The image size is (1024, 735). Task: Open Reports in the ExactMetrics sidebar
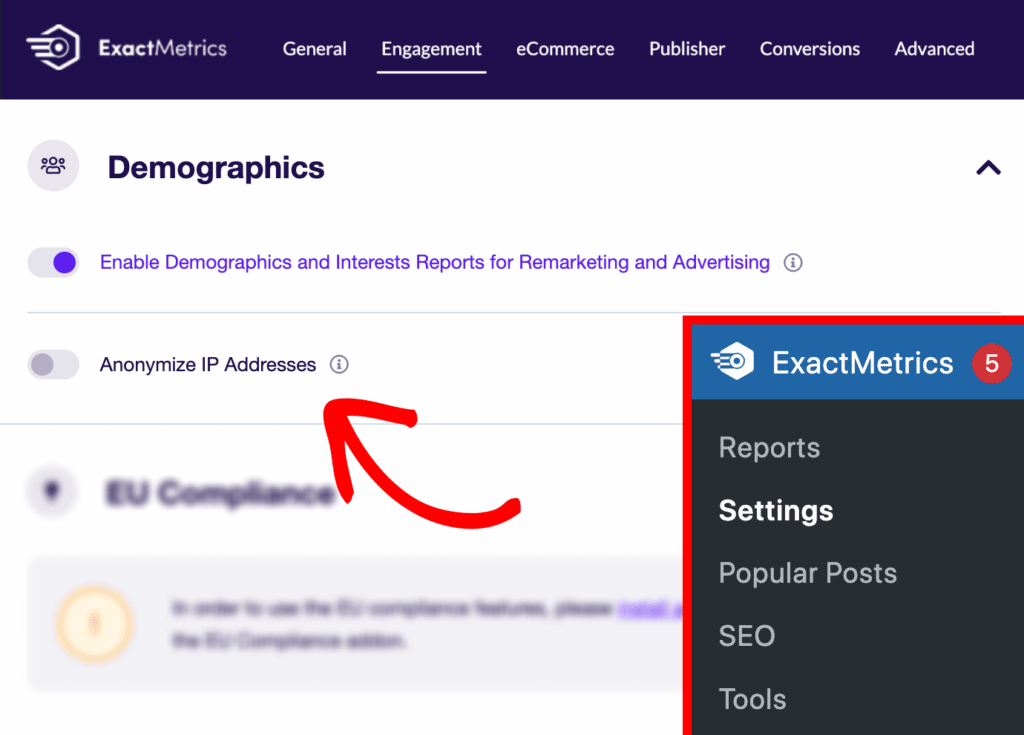pyautogui.click(x=769, y=448)
